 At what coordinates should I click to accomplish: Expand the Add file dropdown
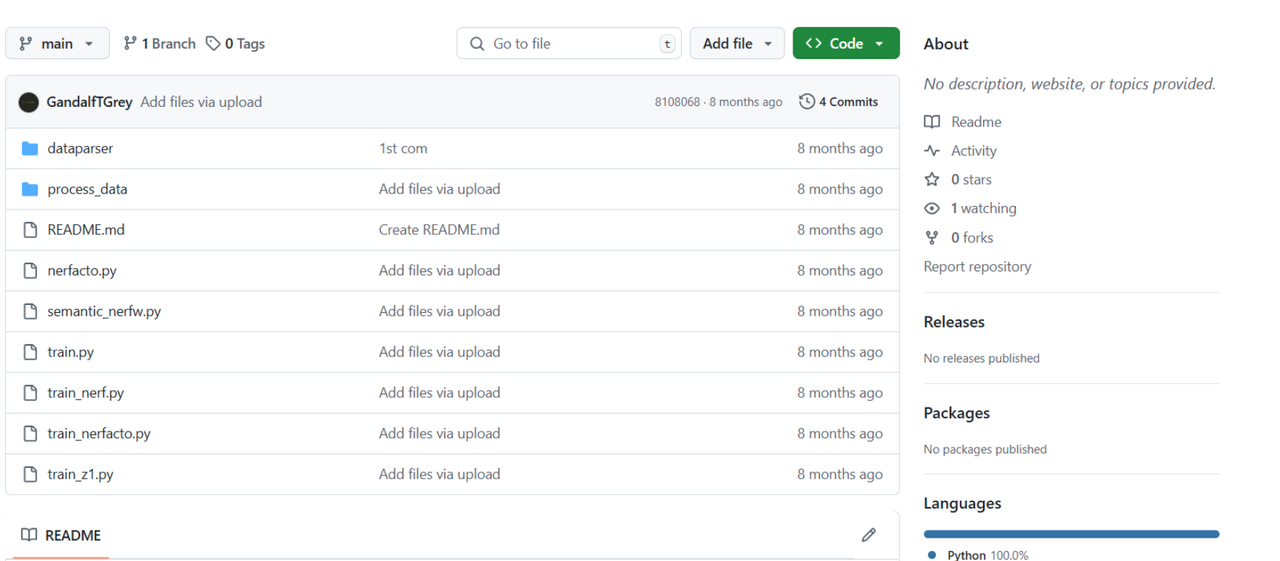737,44
